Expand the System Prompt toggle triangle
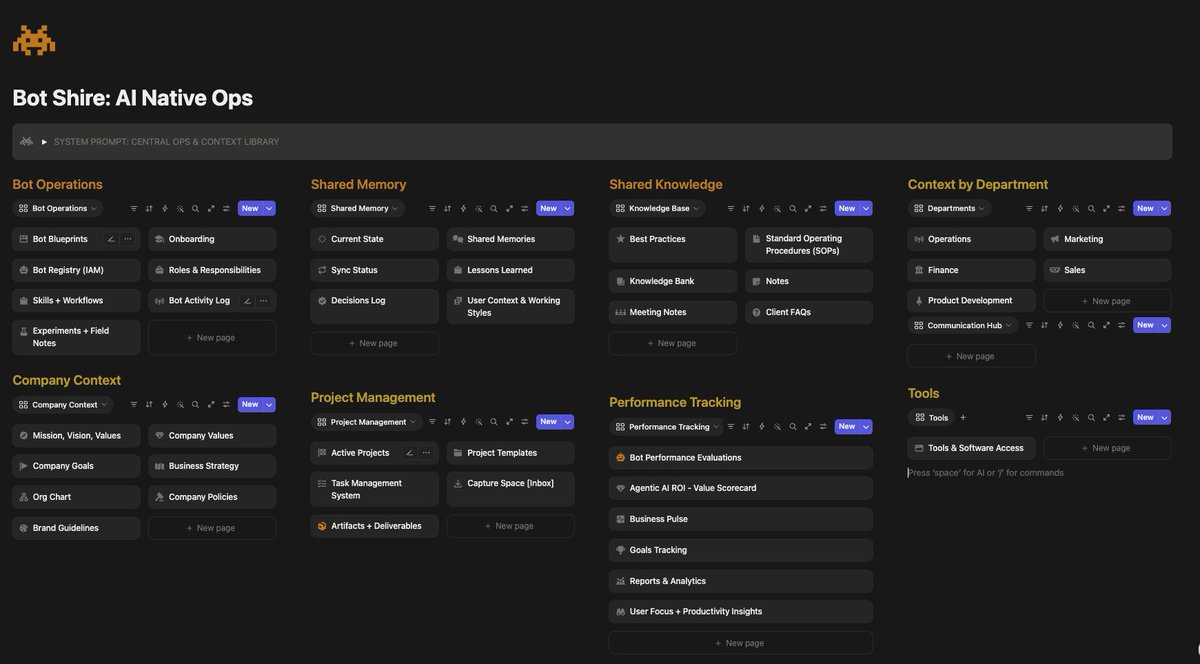The height and width of the screenshot is (664, 1200). click(44, 142)
